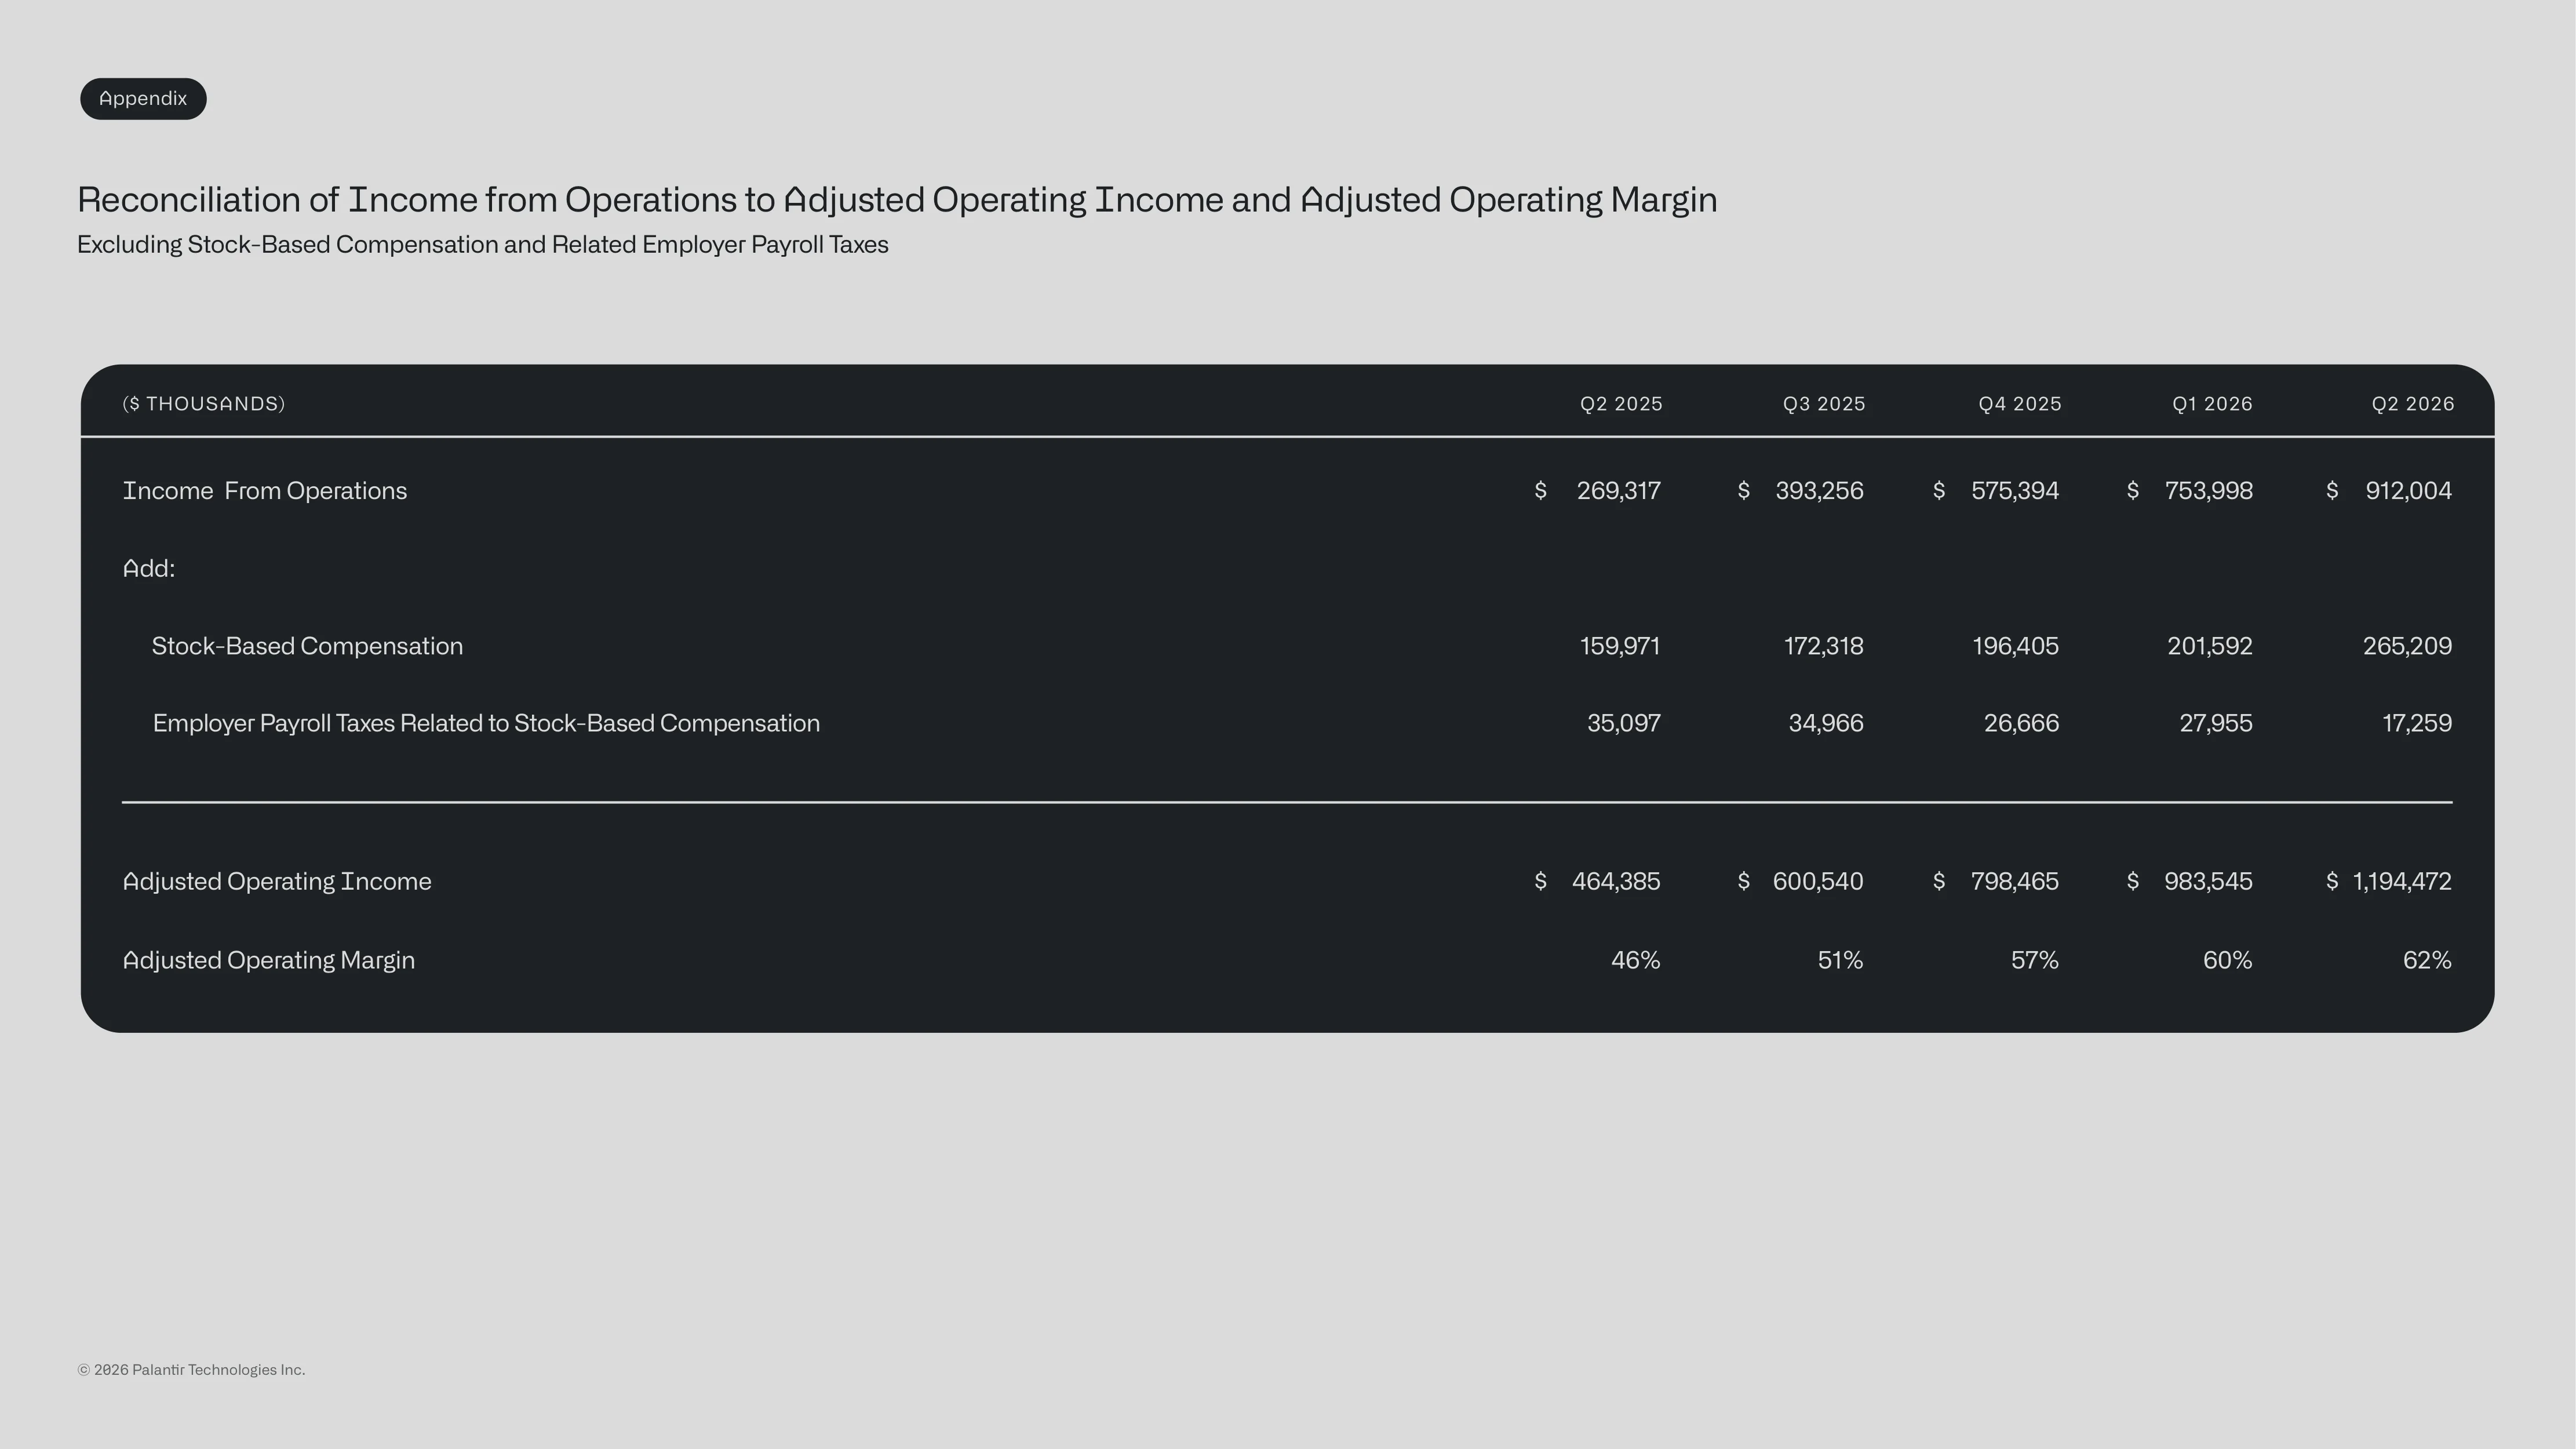Click the Income From Operations row label
Image resolution: width=2576 pixels, height=1449 pixels.
(265, 491)
